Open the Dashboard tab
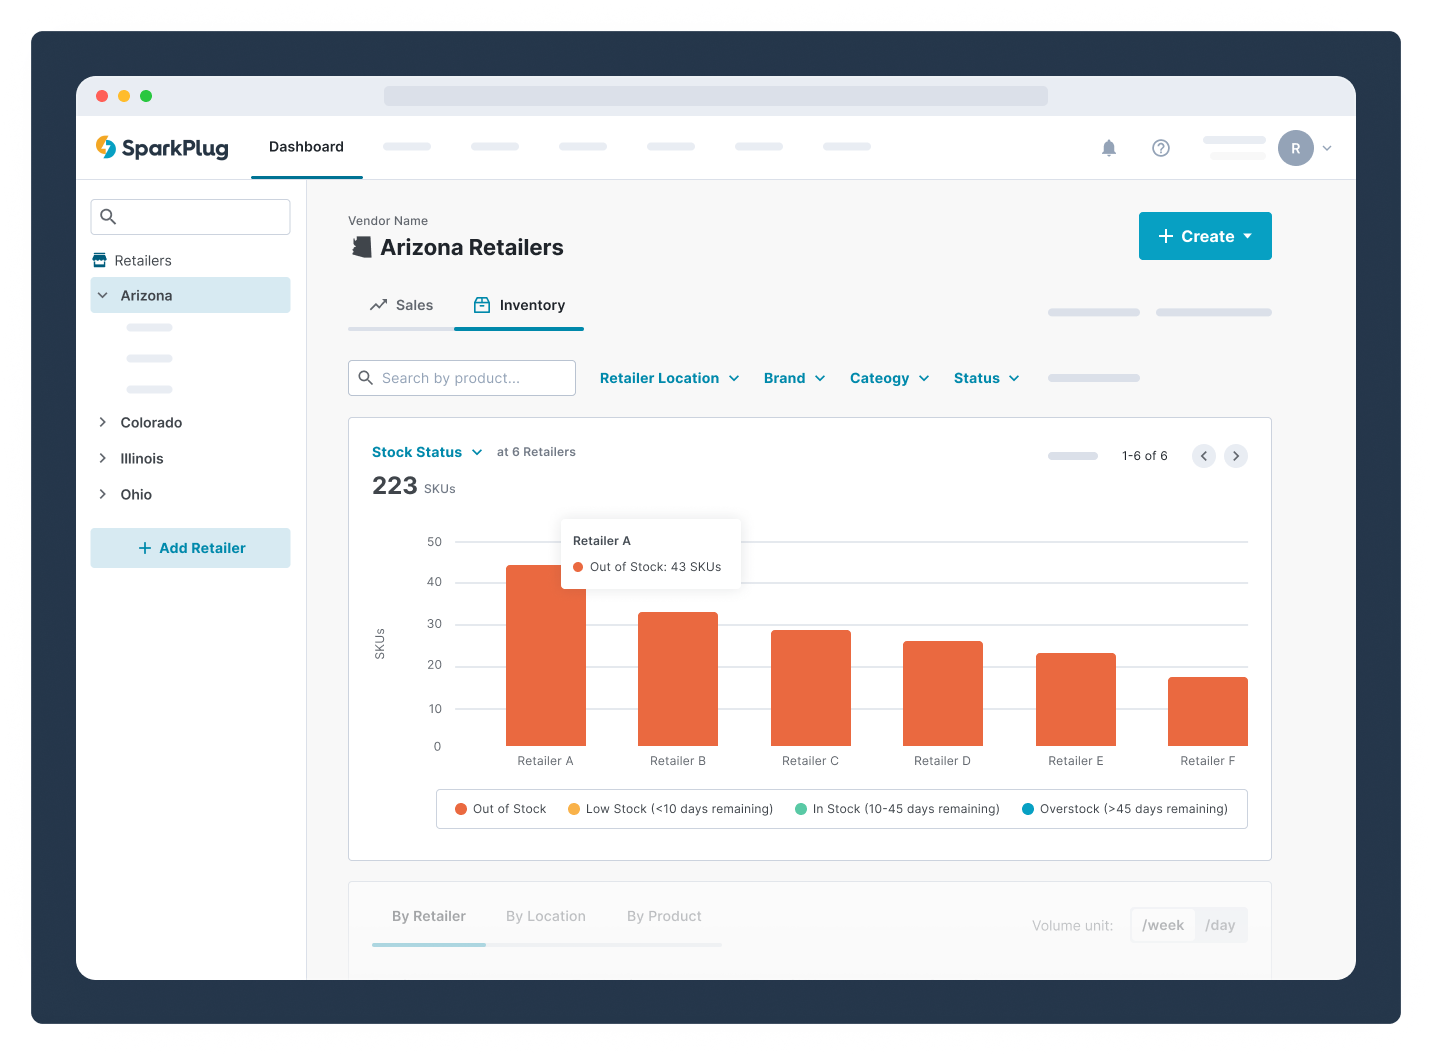This screenshot has width=1432, height=1056. (306, 147)
